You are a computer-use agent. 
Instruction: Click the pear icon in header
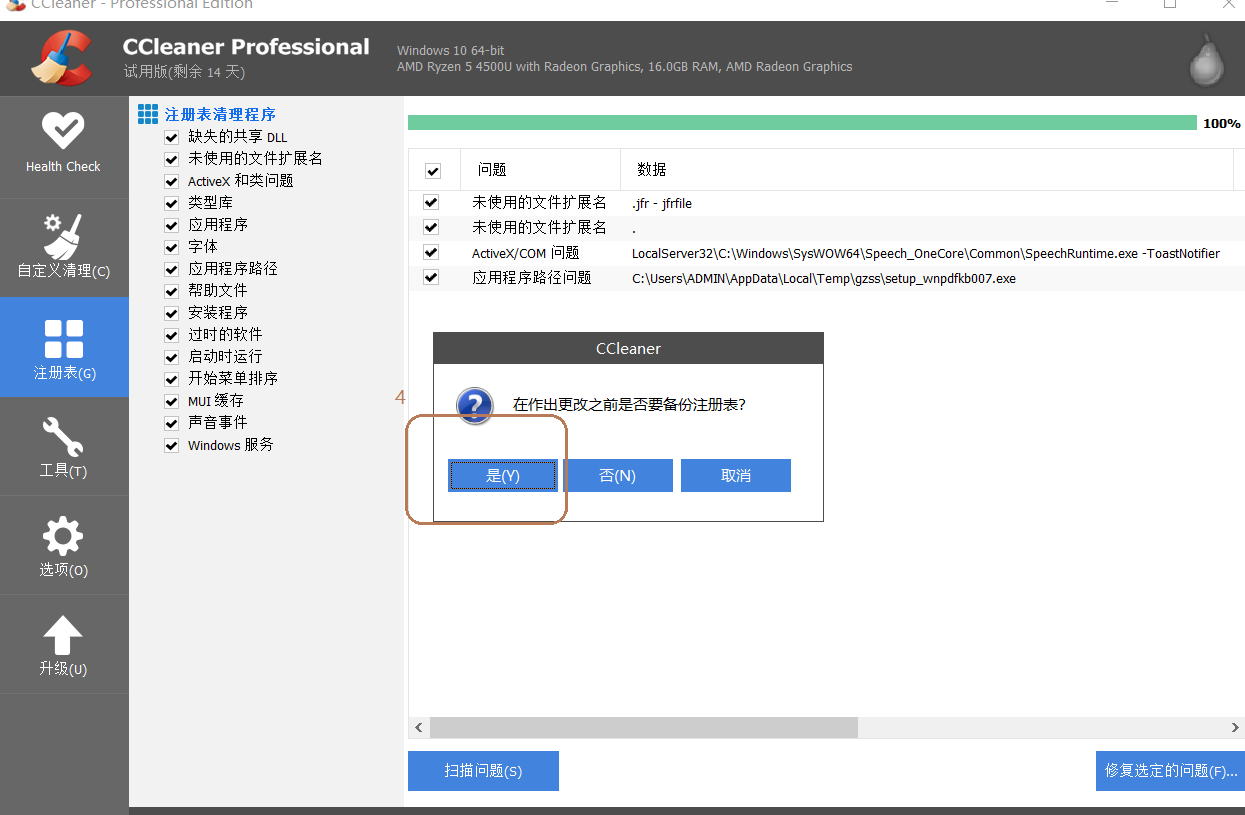tap(1206, 60)
